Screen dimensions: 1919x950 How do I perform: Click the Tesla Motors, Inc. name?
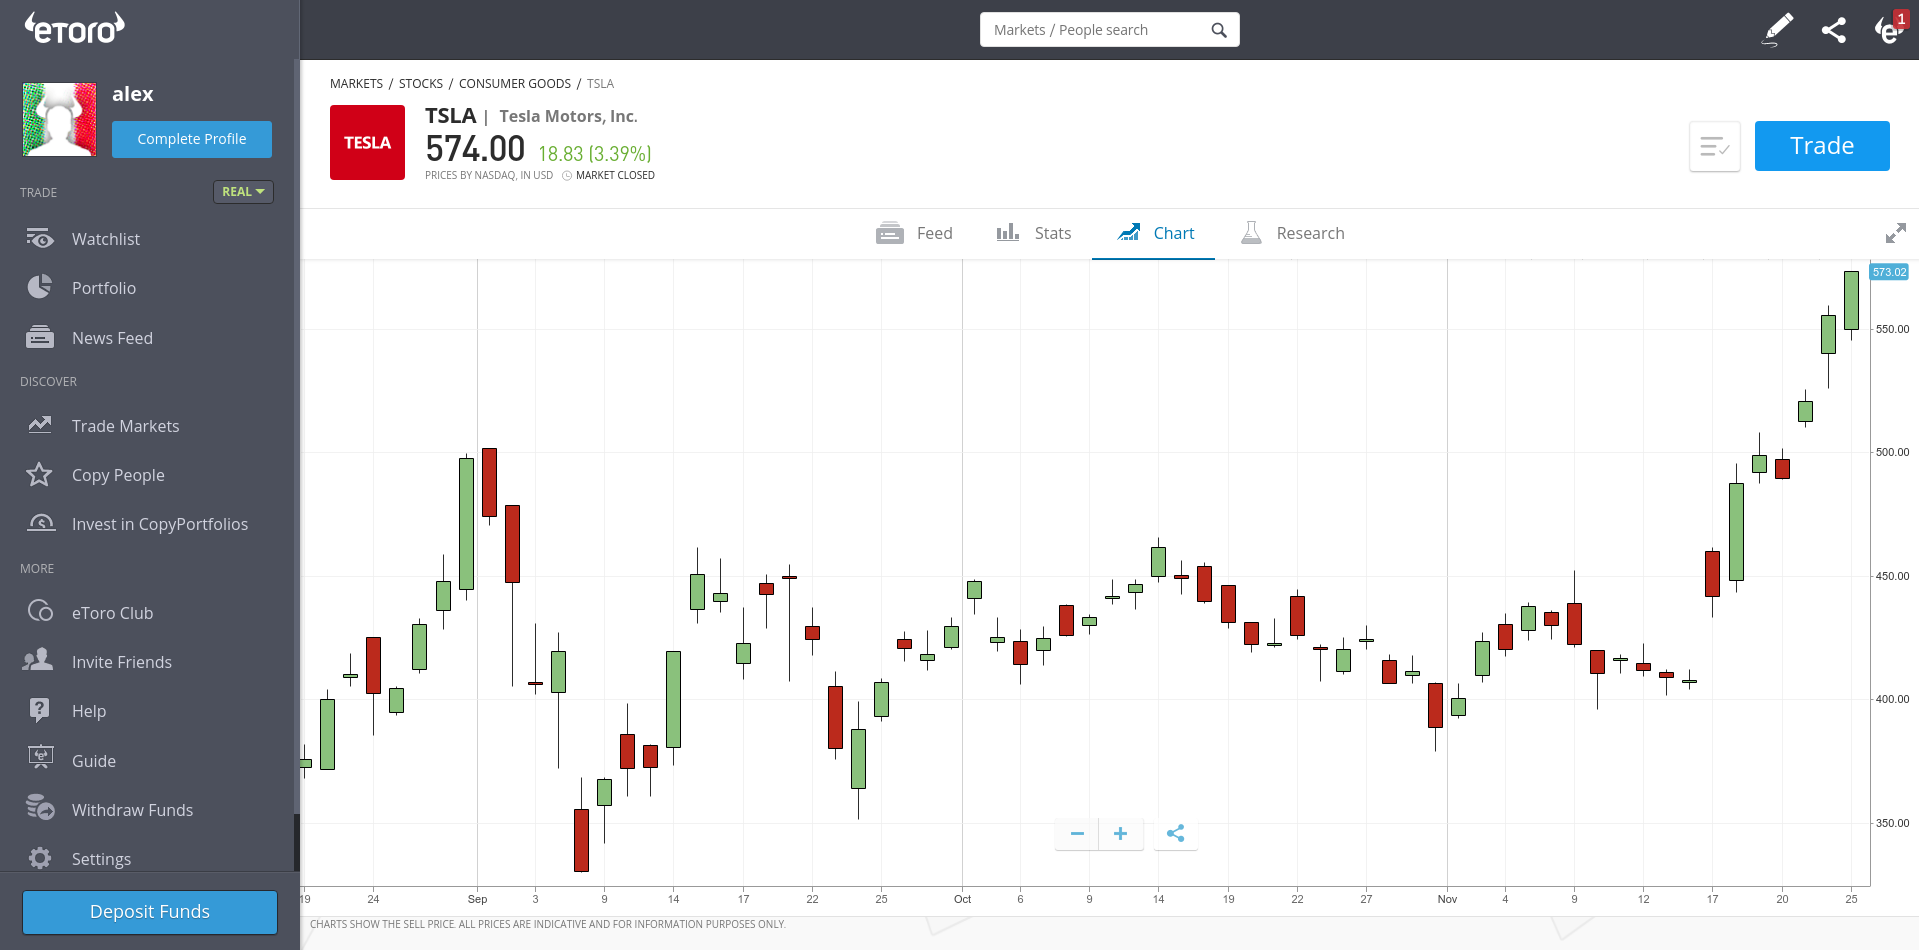click(568, 117)
